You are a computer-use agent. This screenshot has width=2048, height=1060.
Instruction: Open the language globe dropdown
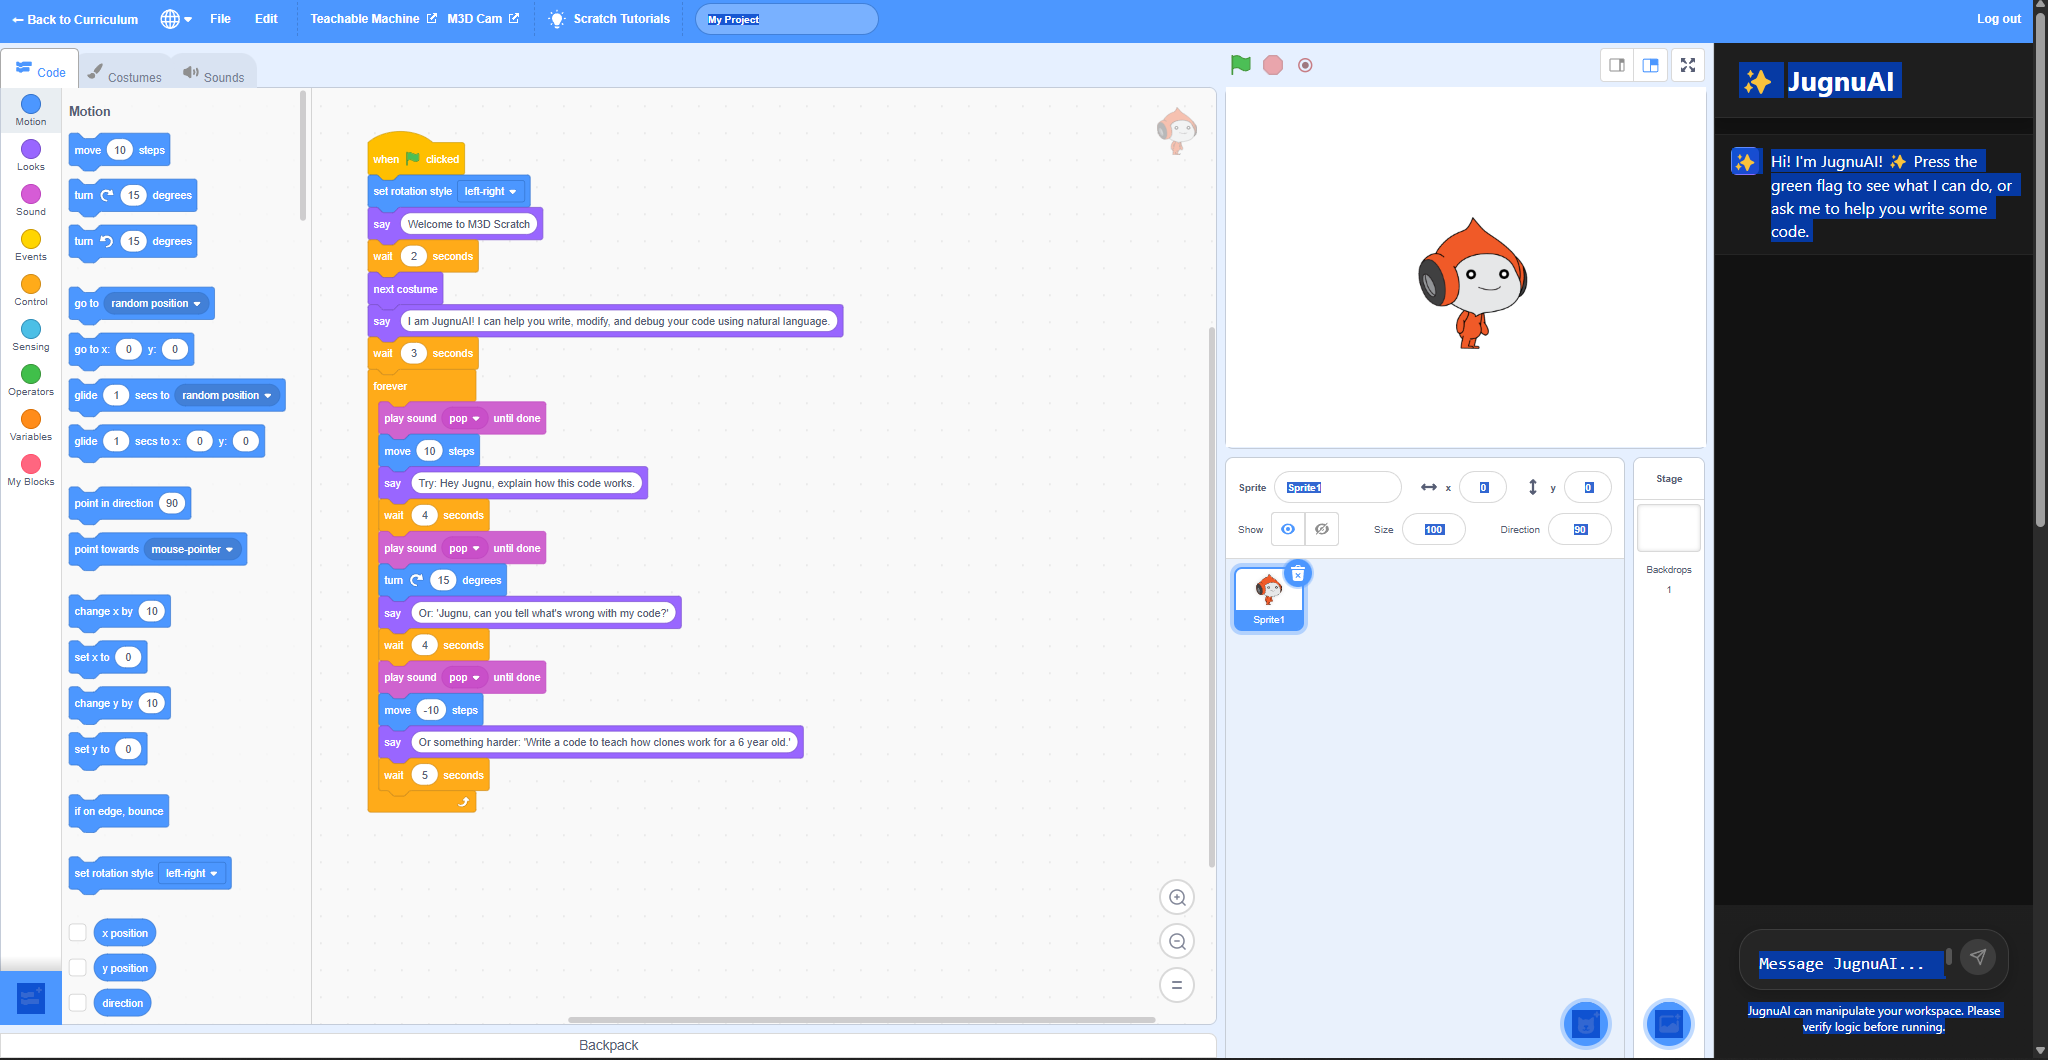pyautogui.click(x=176, y=19)
